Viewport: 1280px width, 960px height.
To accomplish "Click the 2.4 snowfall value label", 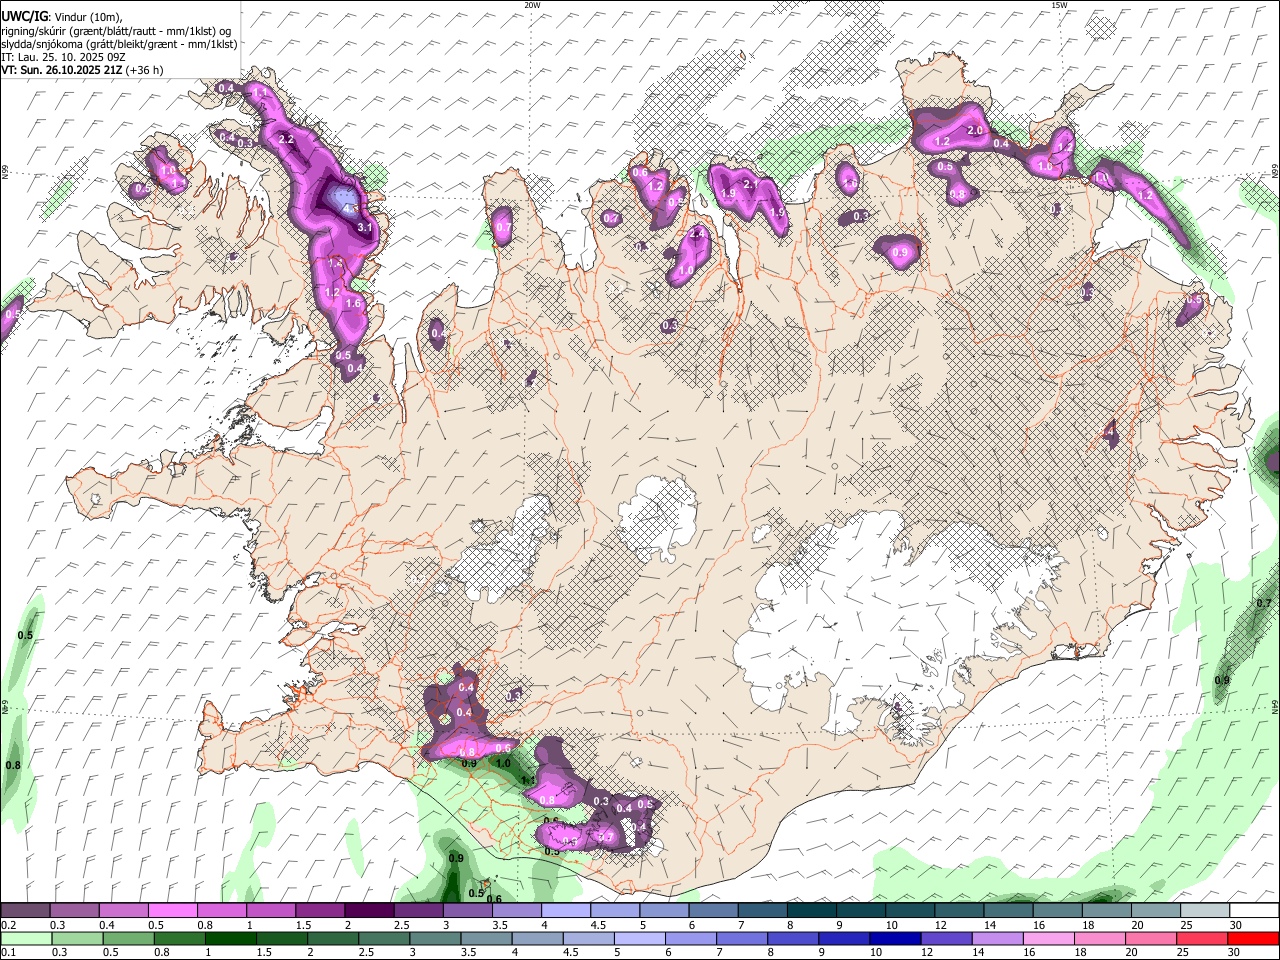I will click(698, 234).
